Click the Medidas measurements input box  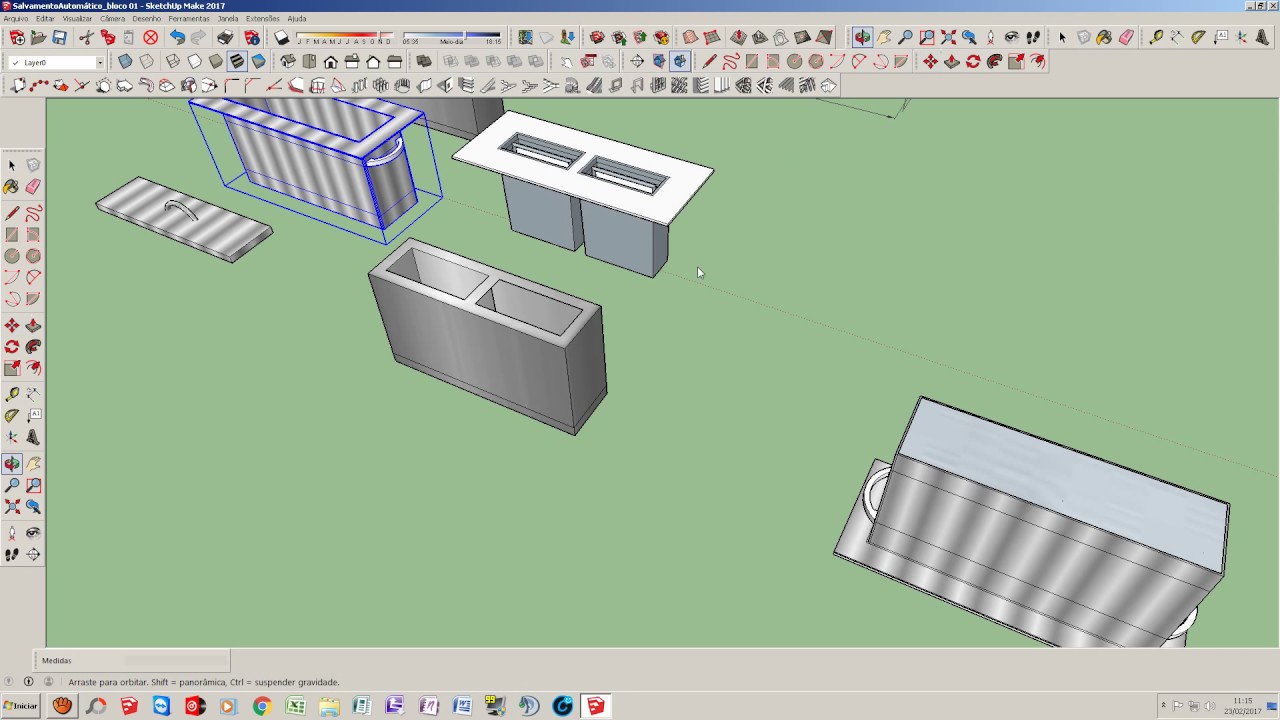pyautogui.click(x=178, y=660)
